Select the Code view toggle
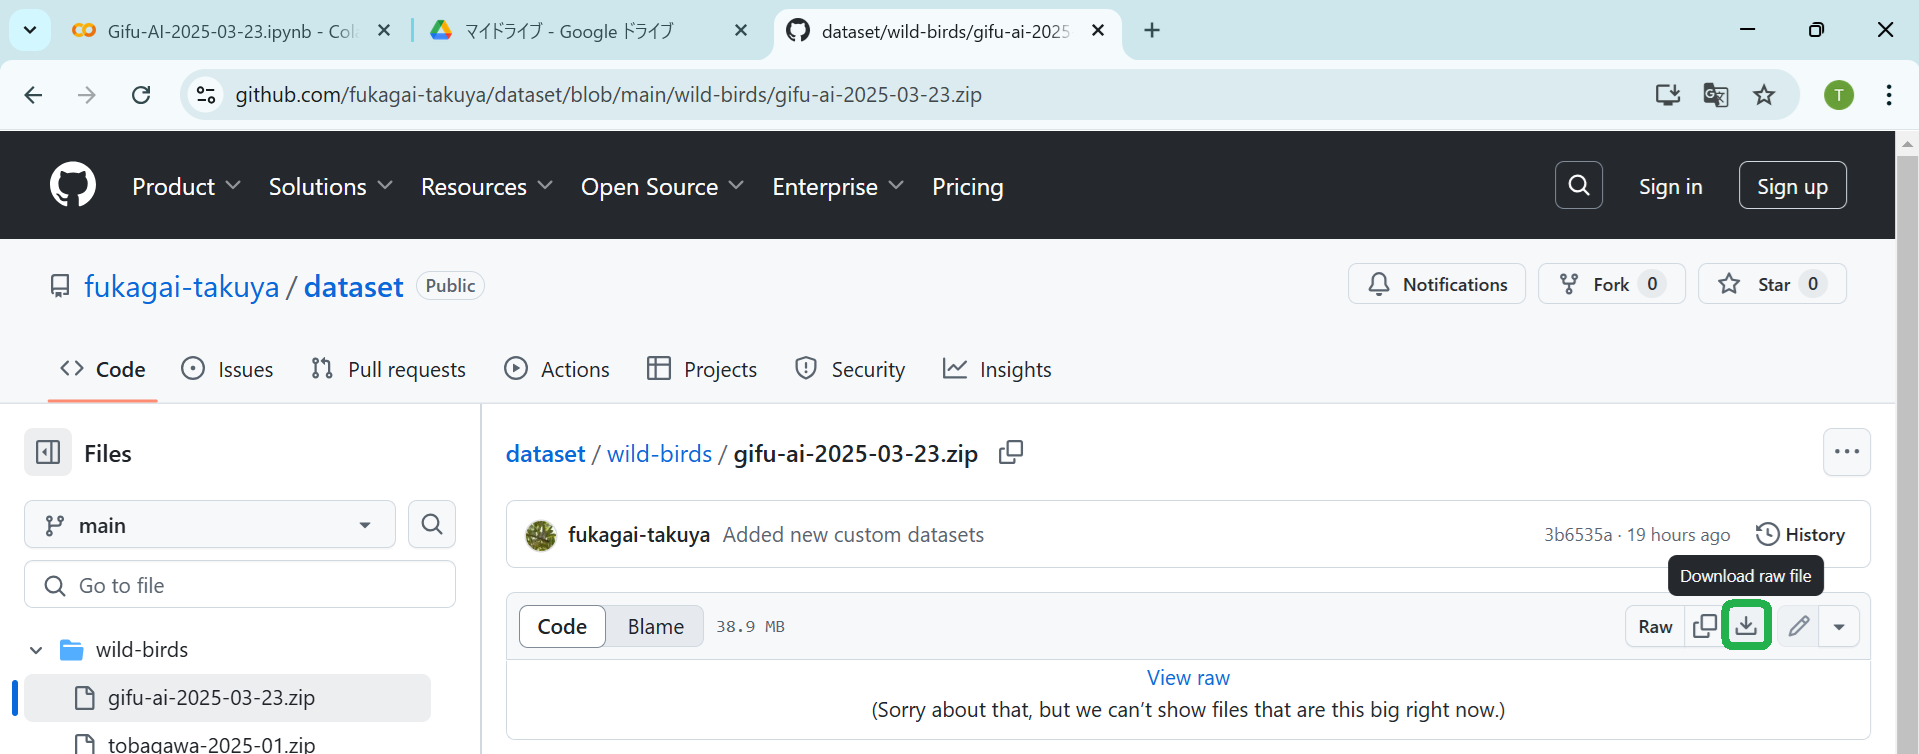The height and width of the screenshot is (754, 1919). [x=562, y=626]
